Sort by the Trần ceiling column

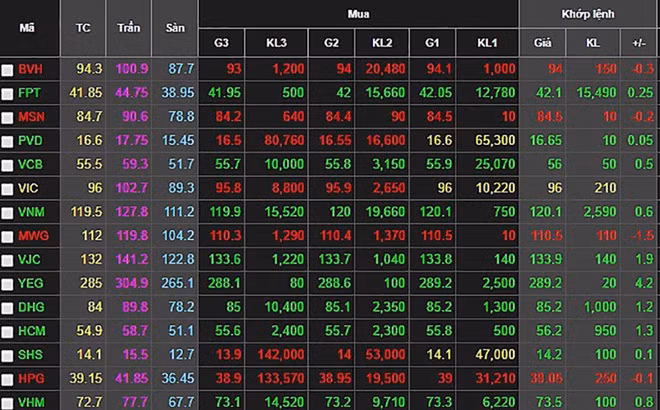pyautogui.click(x=128, y=28)
